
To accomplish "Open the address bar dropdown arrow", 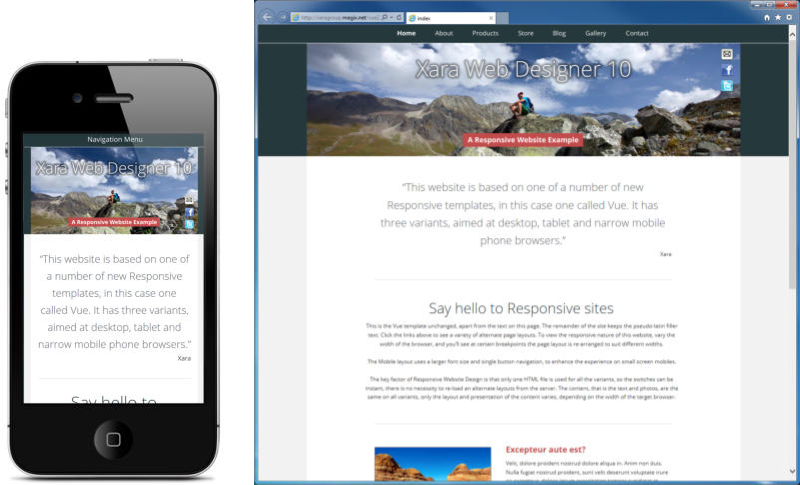I will (391, 17).
